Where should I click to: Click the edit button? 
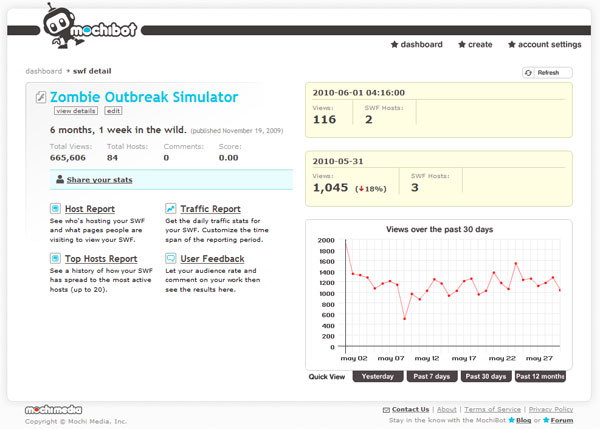coord(113,111)
